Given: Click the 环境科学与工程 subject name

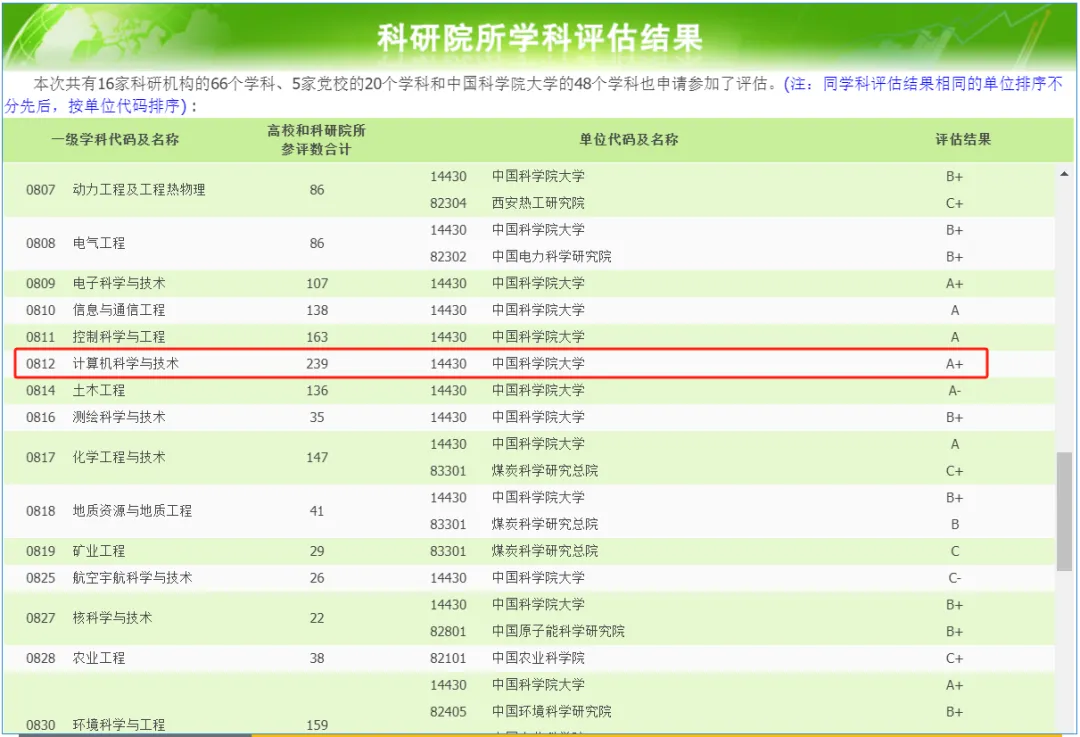Looking at the screenshot, I should tap(118, 725).
